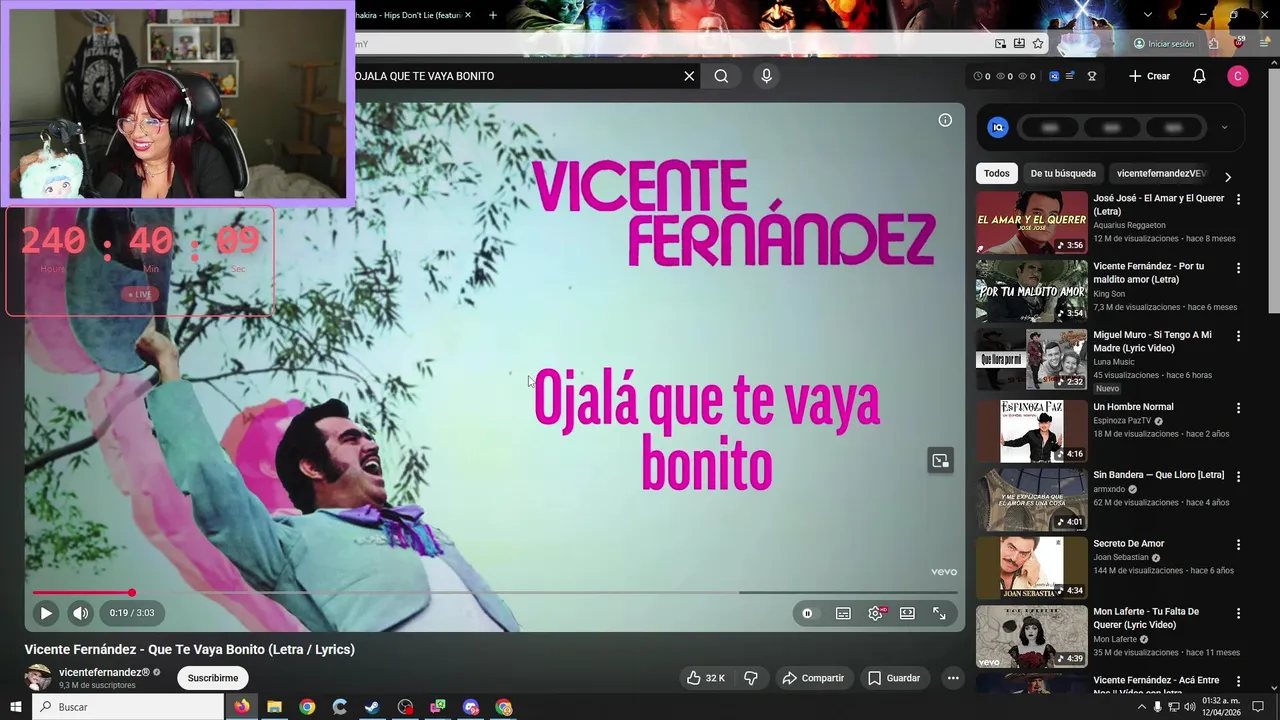This screenshot has width=1280, height=720.
Task: Select the vicentefernandezVEVO chip
Action: click(1161, 173)
